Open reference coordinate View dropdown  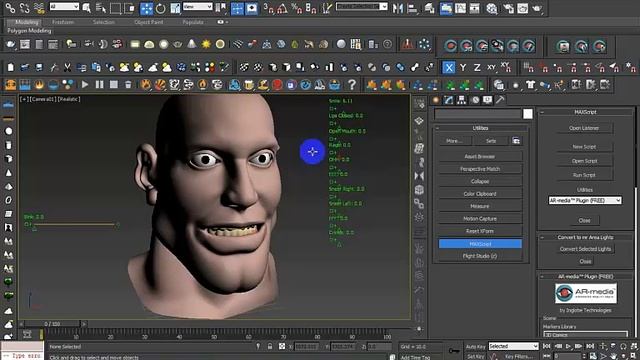pyautogui.click(x=198, y=7)
